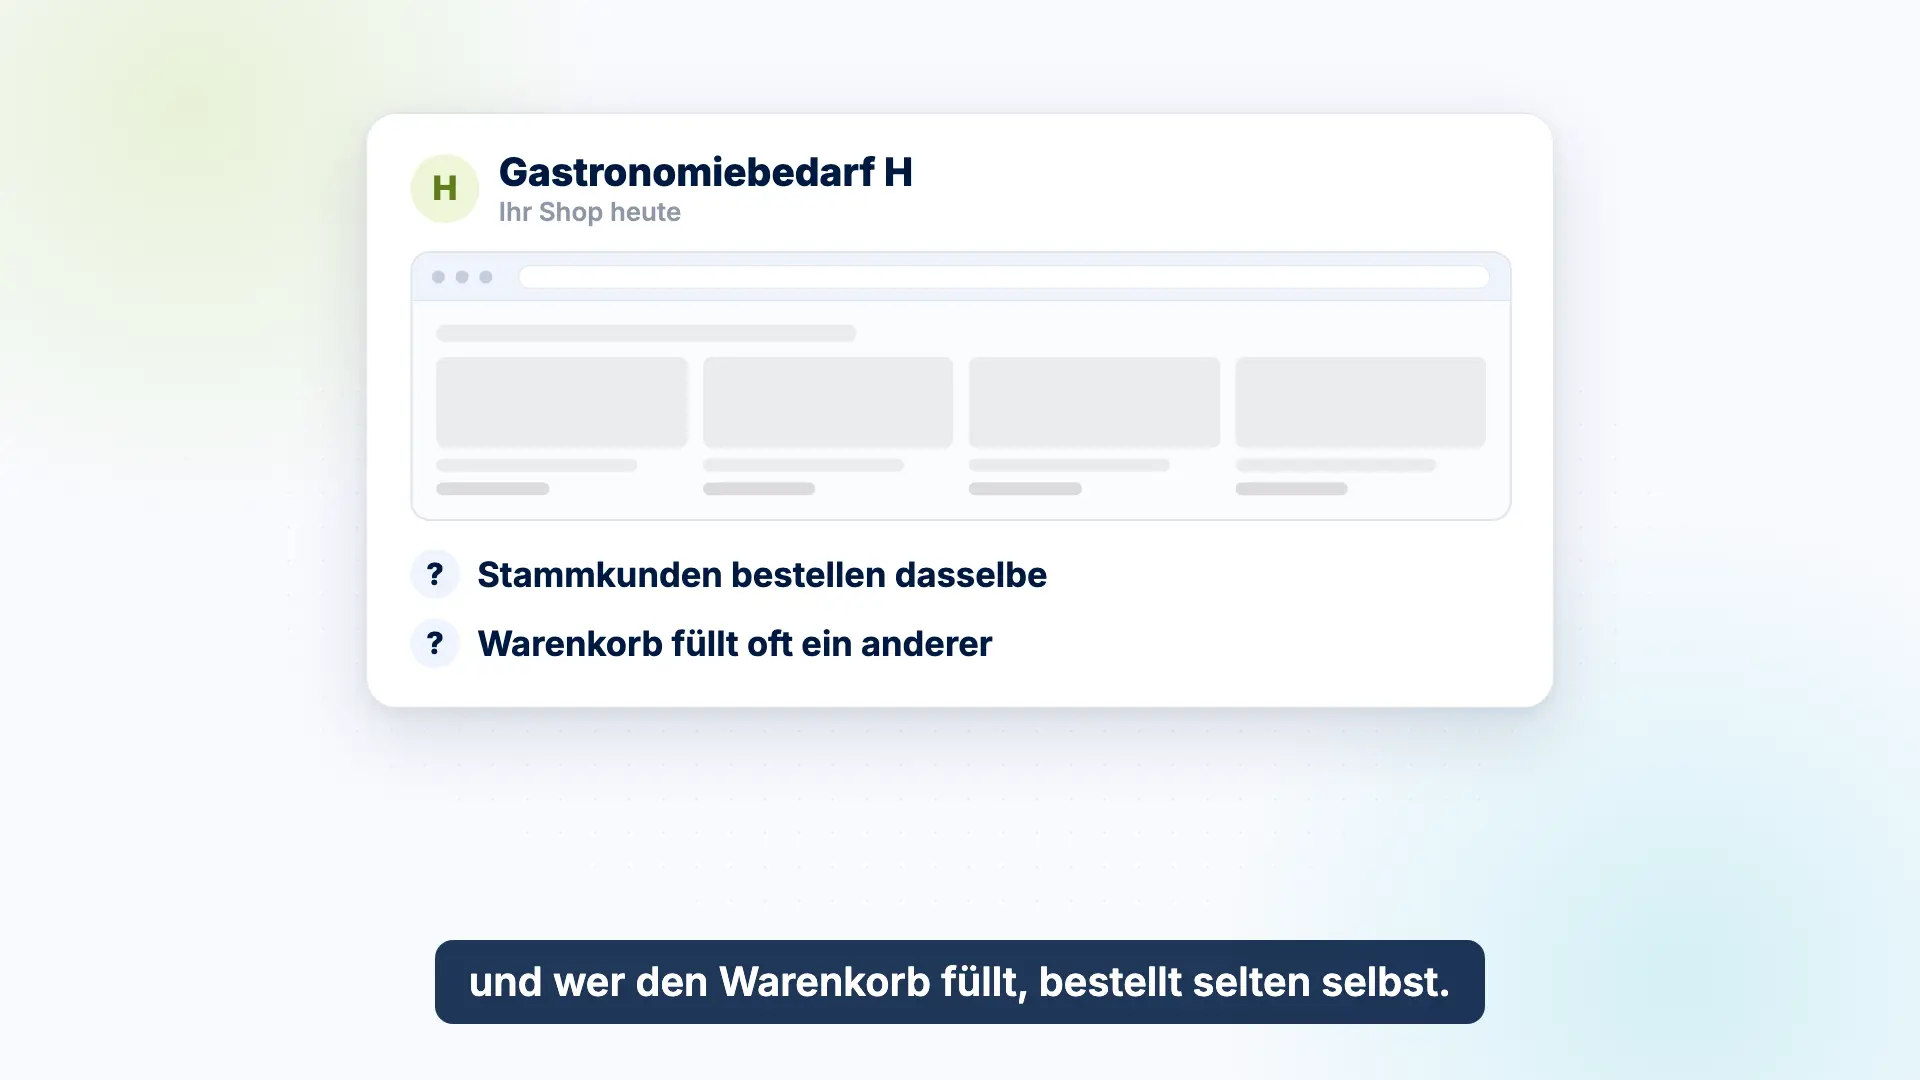Click the mock browser address bar
The width and height of the screenshot is (1920, 1080).
(x=1004, y=277)
